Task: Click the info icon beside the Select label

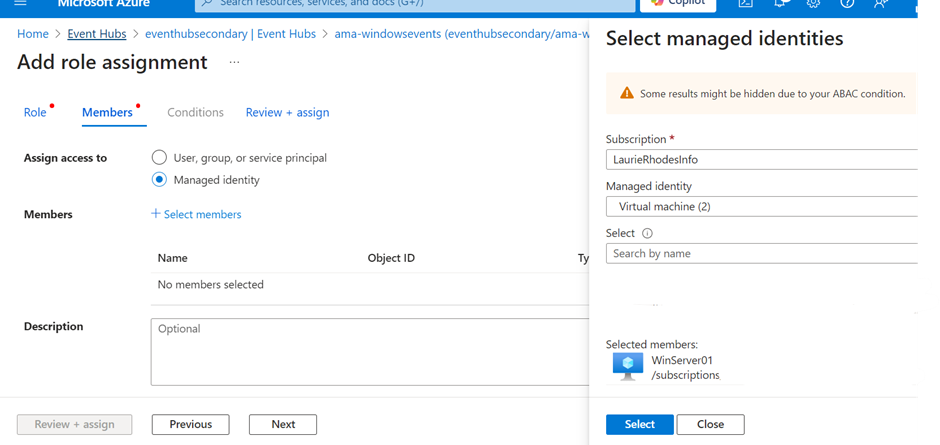Action: pyautogui.click(x=647, y=233)
